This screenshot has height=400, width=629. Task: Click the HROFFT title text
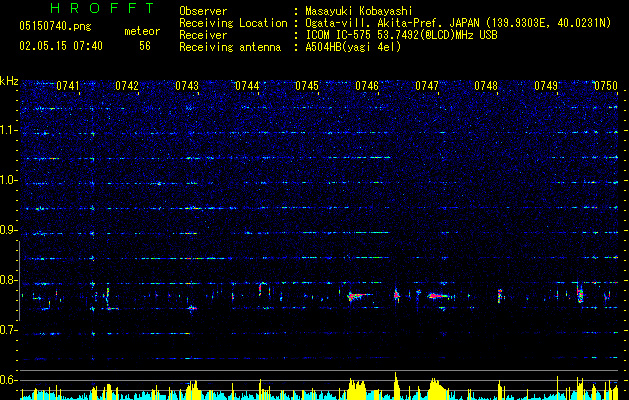coord(103,8)
